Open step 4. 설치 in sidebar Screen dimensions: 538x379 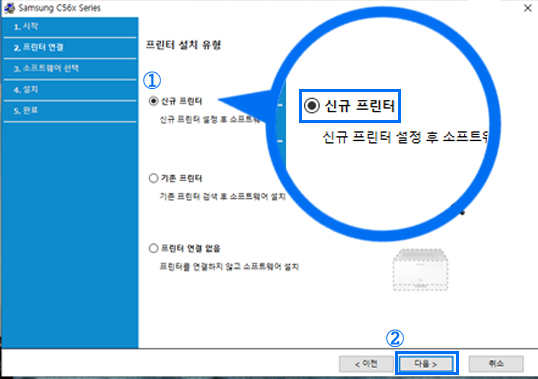70,90
